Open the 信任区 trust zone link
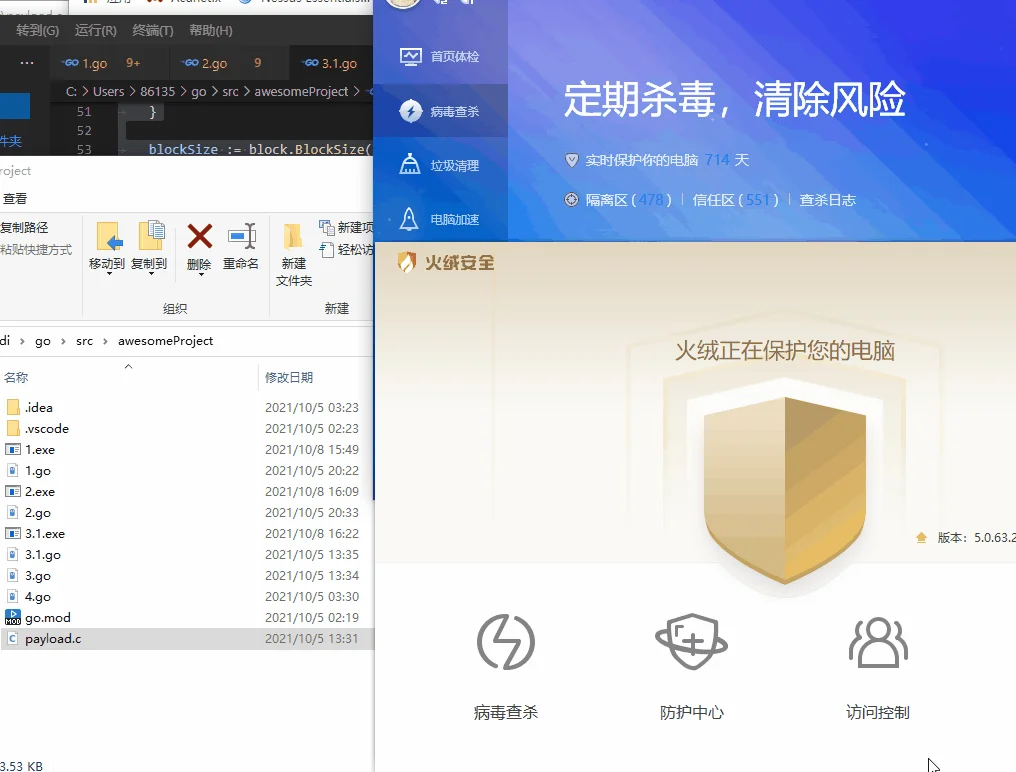Image resolution: width=1016 pixels, height=772 pixels. click(735, 200)
